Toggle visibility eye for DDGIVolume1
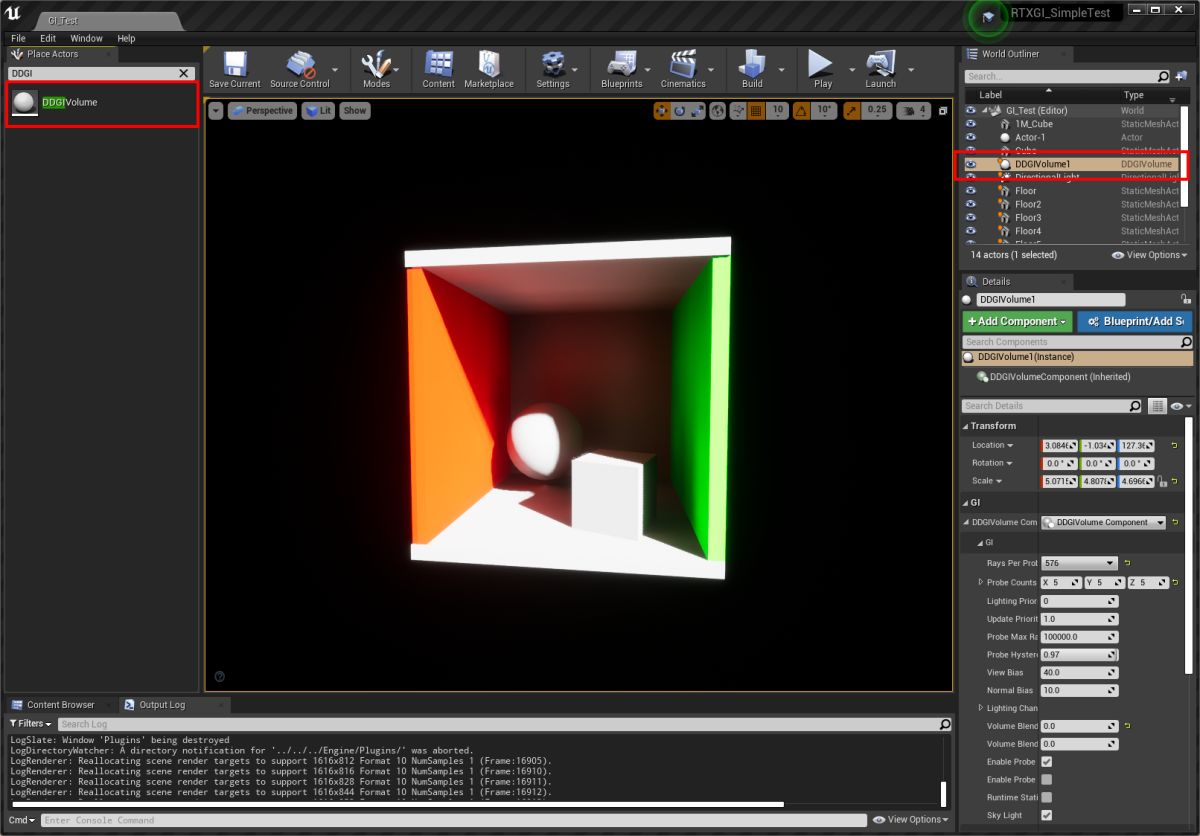 pos(970,164)
